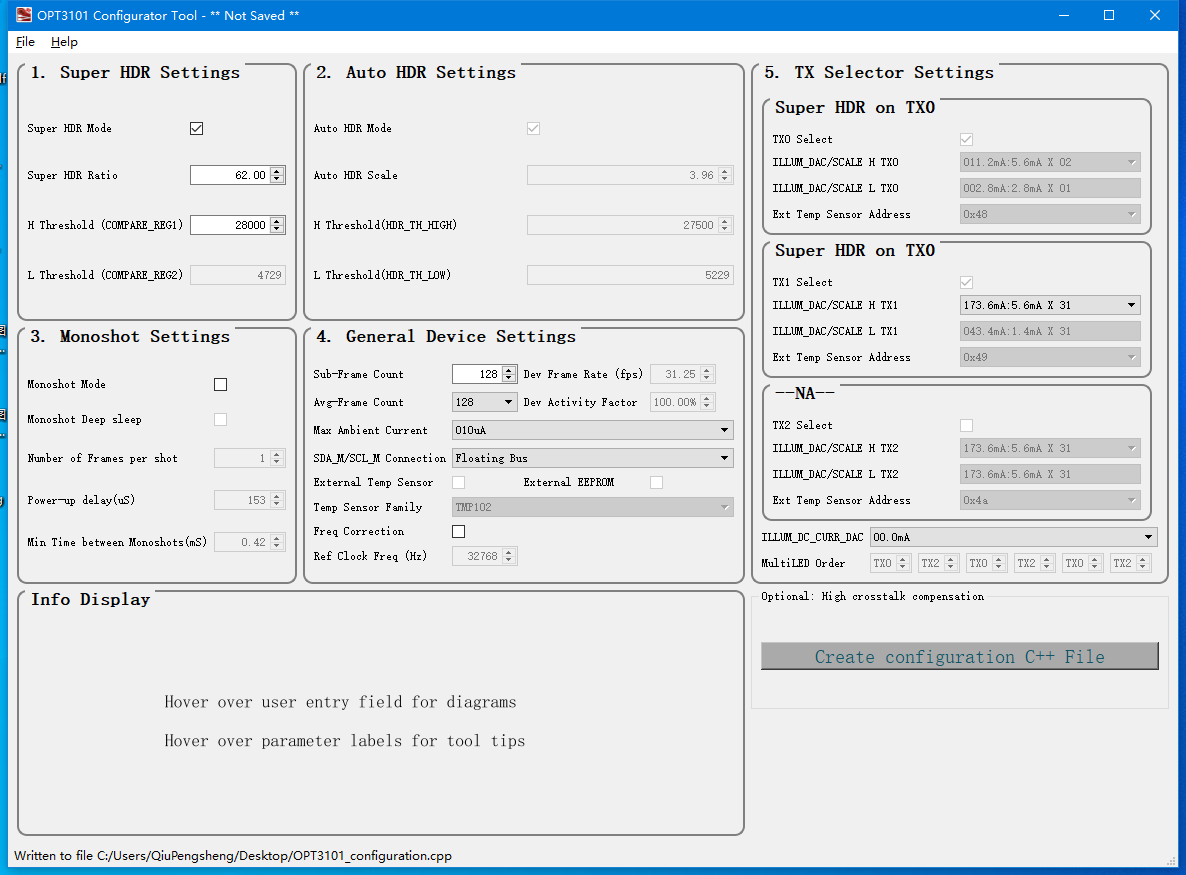This screenshot has height=875, width=1186.
Task: Open the ILLUM_DAC/SCALE H TX0 dropdown
Action: [1050, 162]
